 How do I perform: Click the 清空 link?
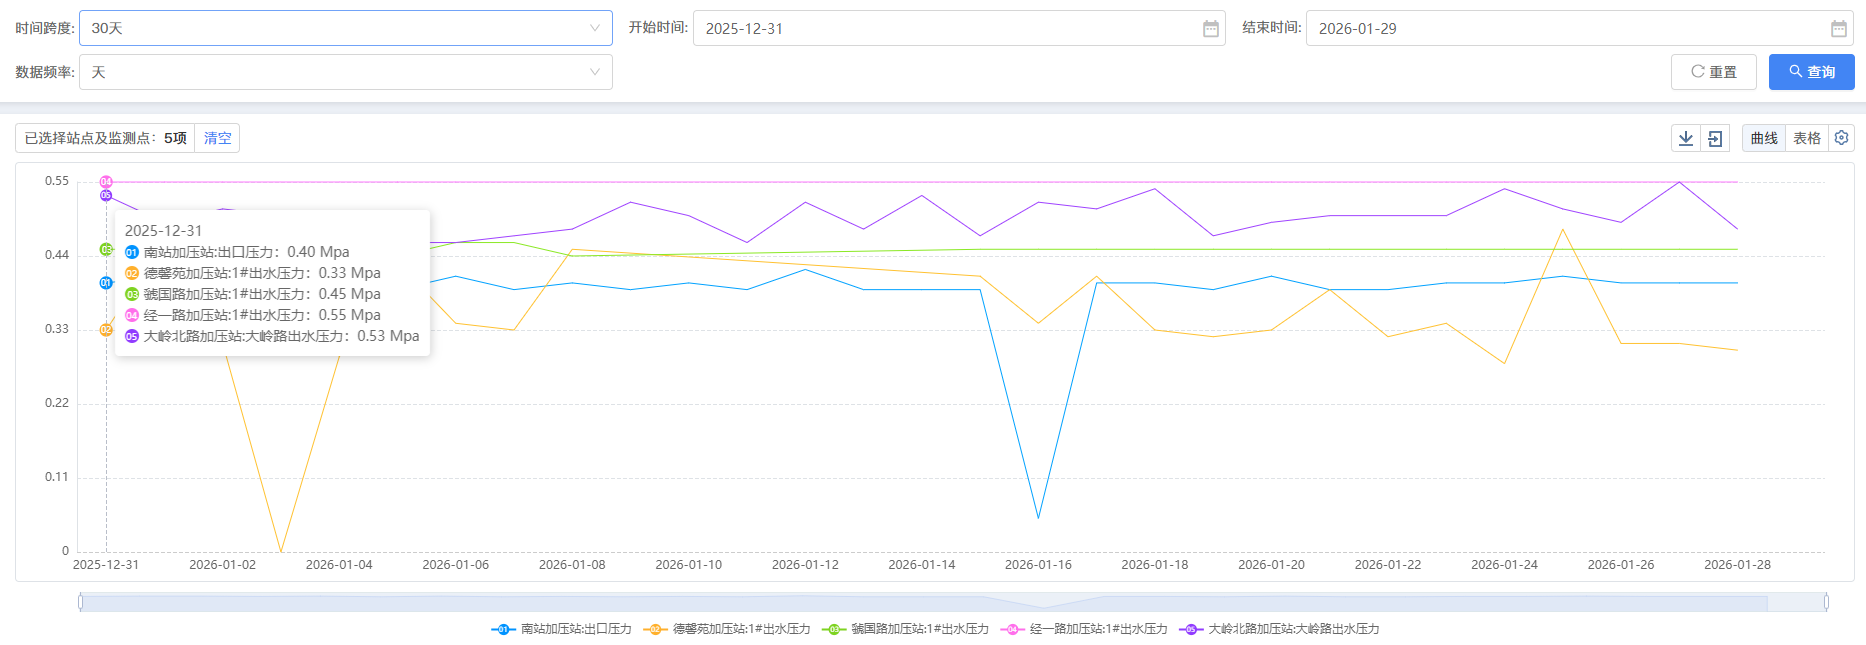(x=217, y=138)
